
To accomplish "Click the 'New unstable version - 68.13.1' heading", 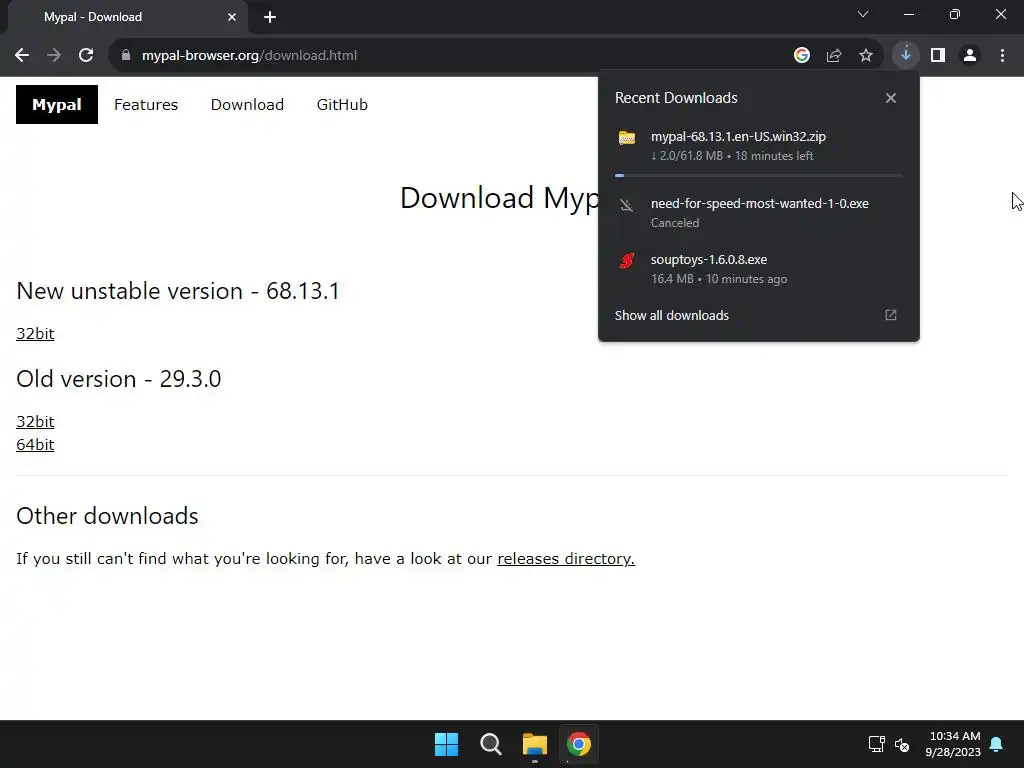I will [x=178, y=291].
